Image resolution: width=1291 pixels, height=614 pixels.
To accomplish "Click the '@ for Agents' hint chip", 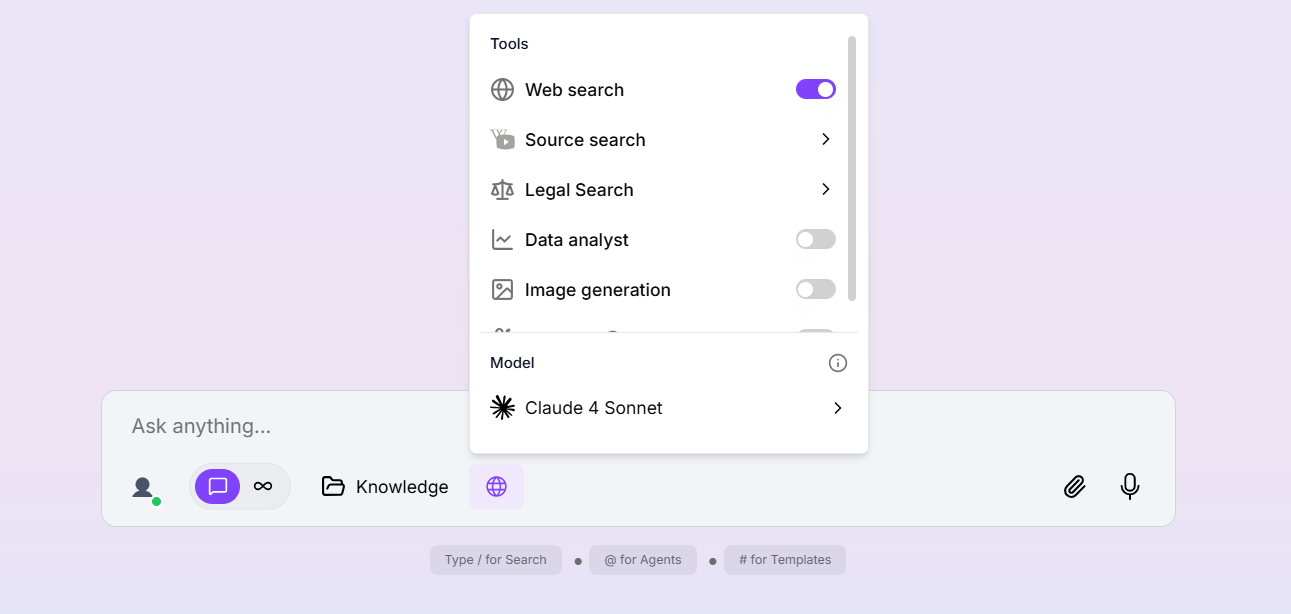I will (643, 560).
